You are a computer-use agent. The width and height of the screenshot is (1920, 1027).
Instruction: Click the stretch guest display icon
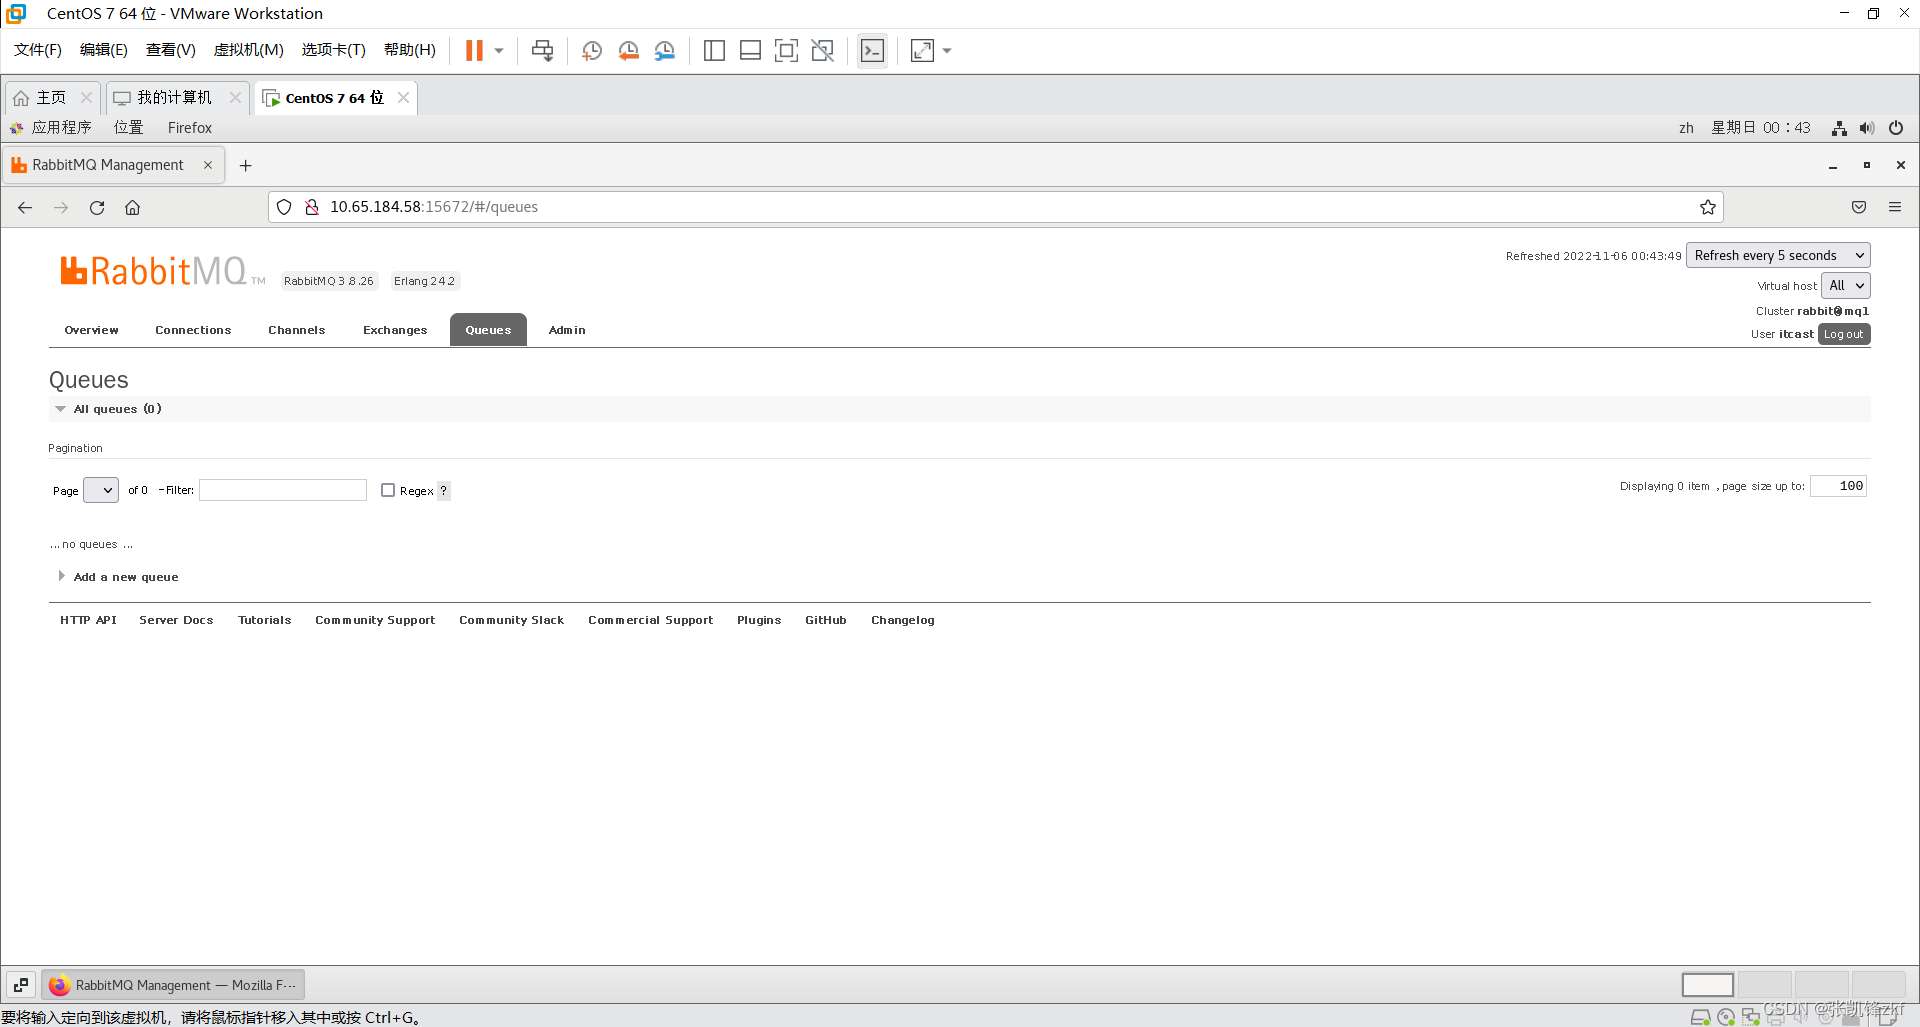[922, 50]
